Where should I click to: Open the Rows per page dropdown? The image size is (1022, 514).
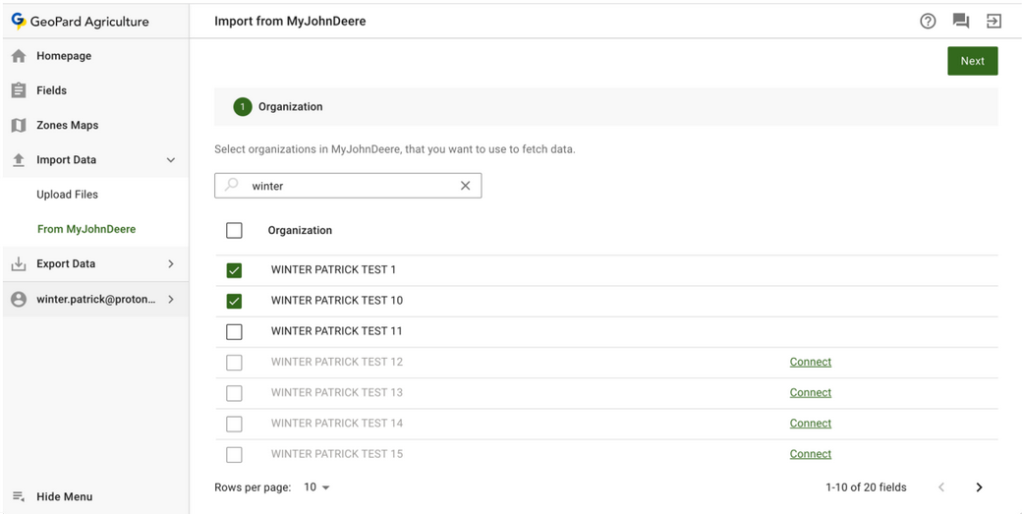click(317, 487)
